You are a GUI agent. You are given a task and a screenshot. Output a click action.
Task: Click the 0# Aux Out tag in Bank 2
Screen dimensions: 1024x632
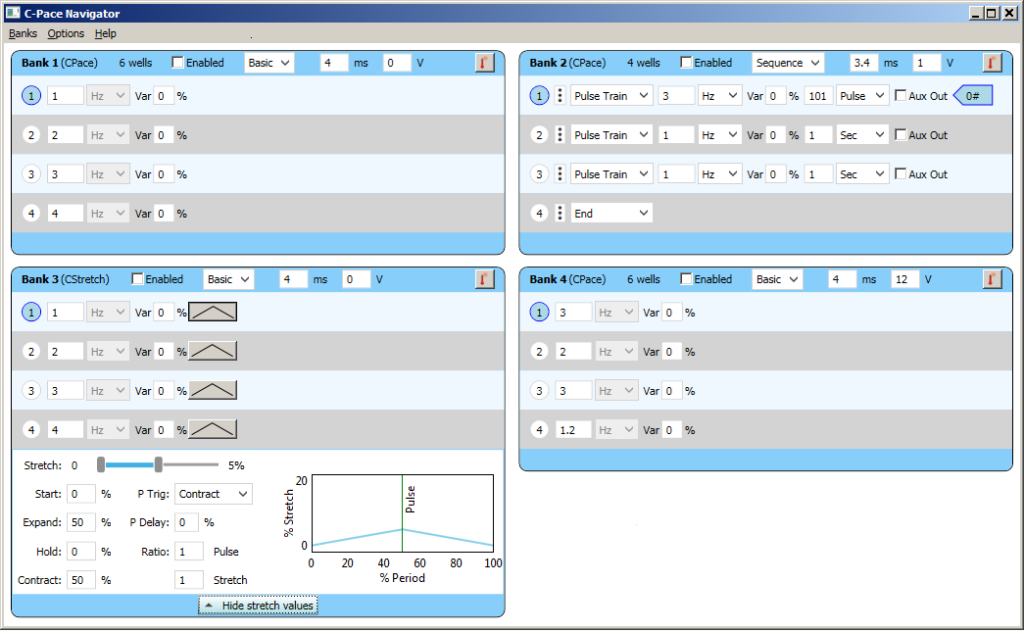pos(971,95)
